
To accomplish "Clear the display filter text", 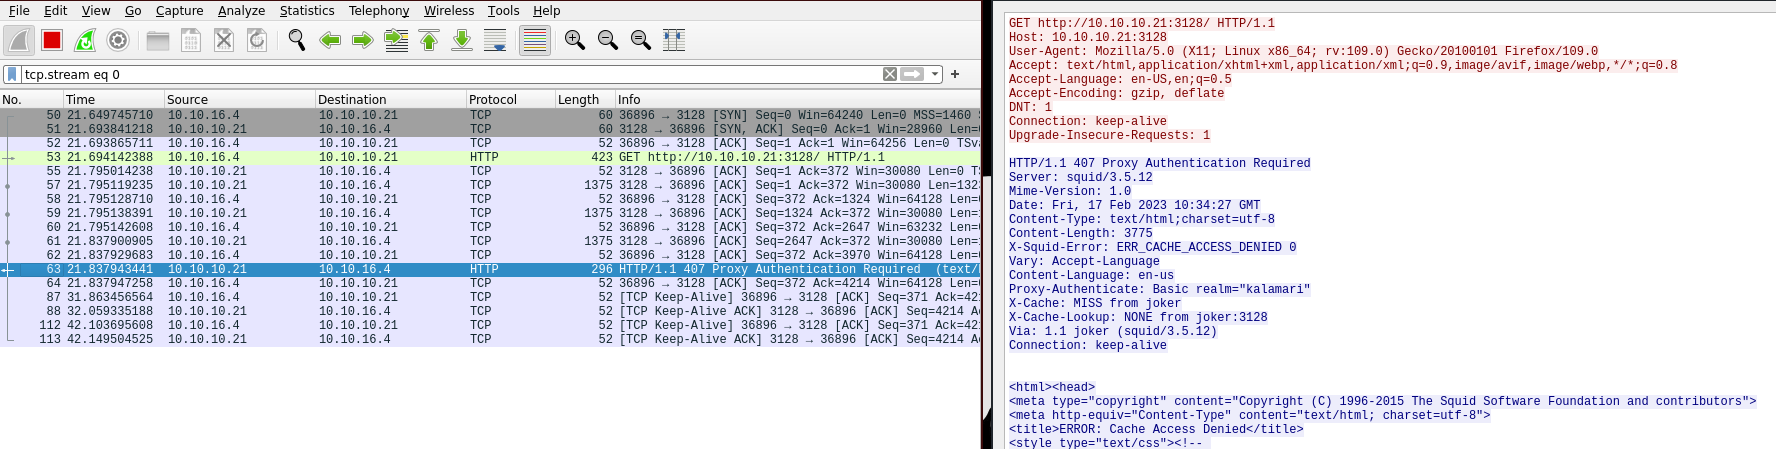I will [889, 74].
